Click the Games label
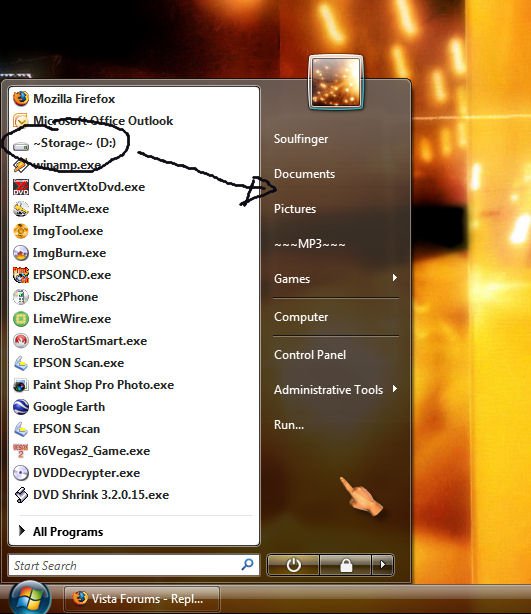 292,279
